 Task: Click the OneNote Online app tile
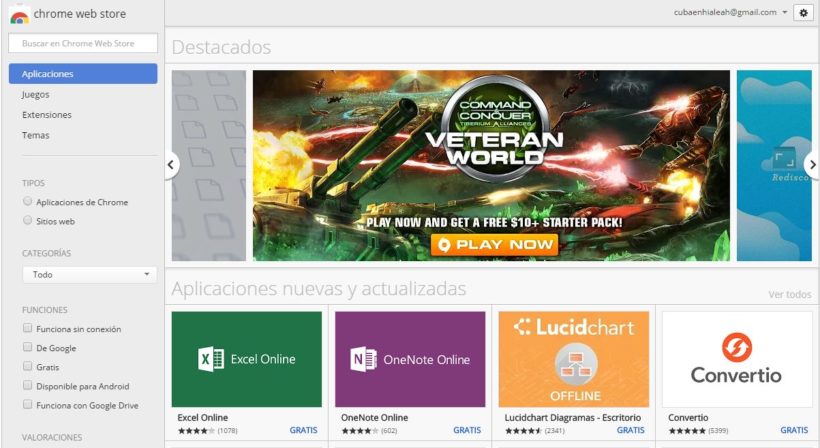(x=410, y=359)
